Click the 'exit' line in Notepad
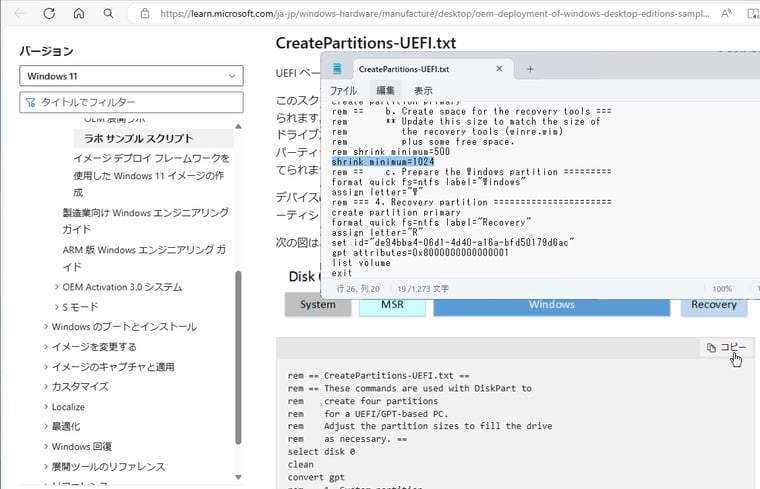This screenshot has height=489, width=760. (x=342, y=273)
